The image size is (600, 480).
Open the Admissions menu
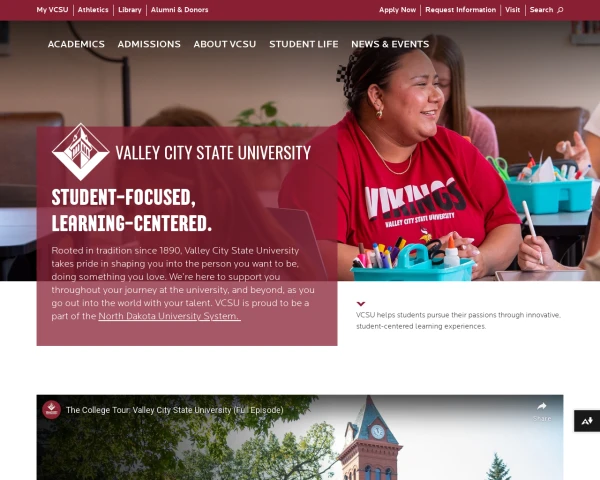(x=149, y=44)
